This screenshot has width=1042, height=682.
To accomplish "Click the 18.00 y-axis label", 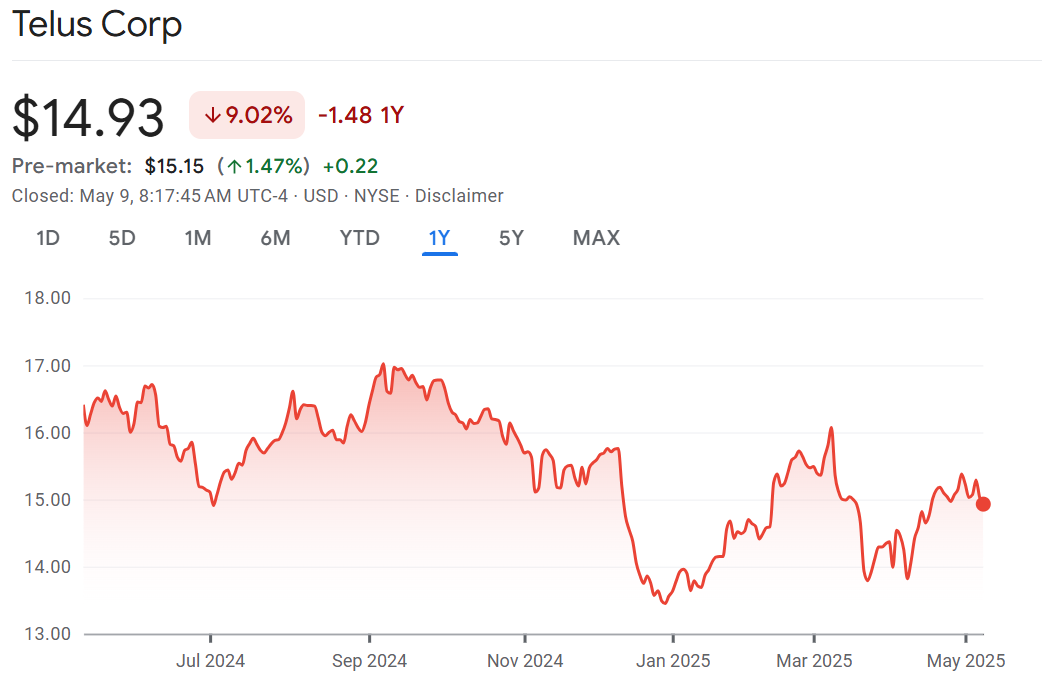I will click(47, 298).
